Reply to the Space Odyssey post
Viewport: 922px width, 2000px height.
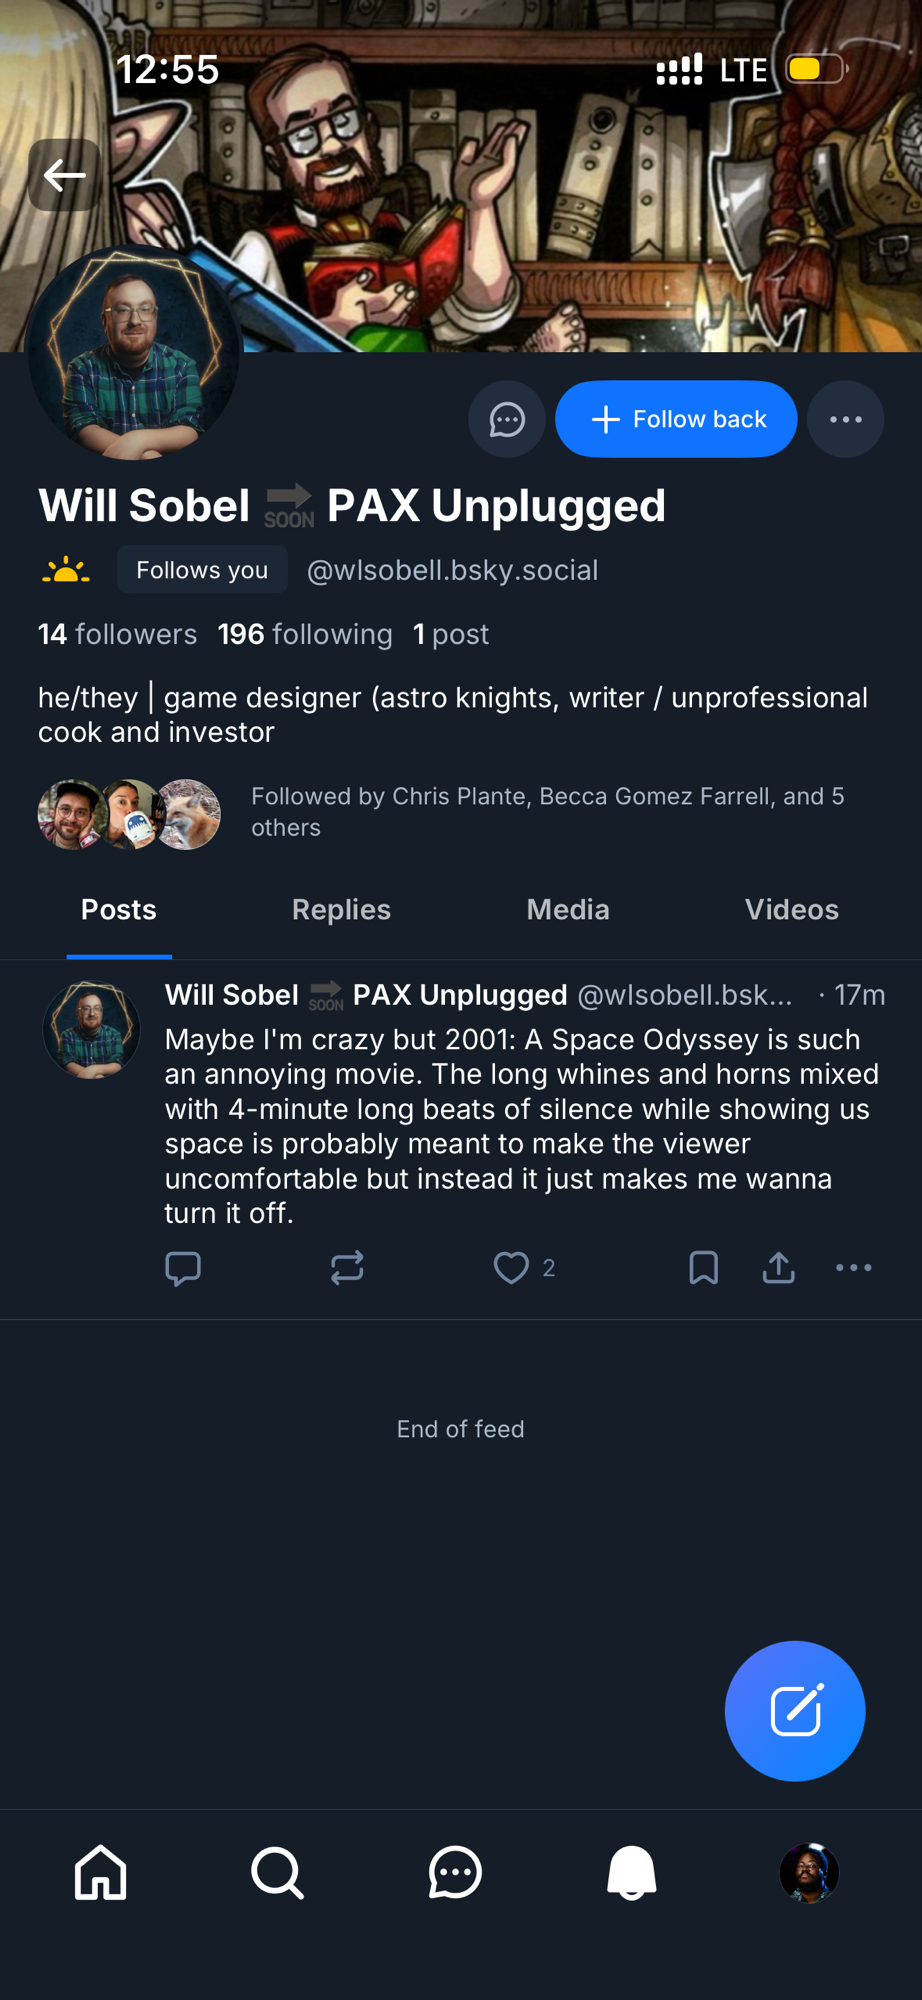(183, 1268)
